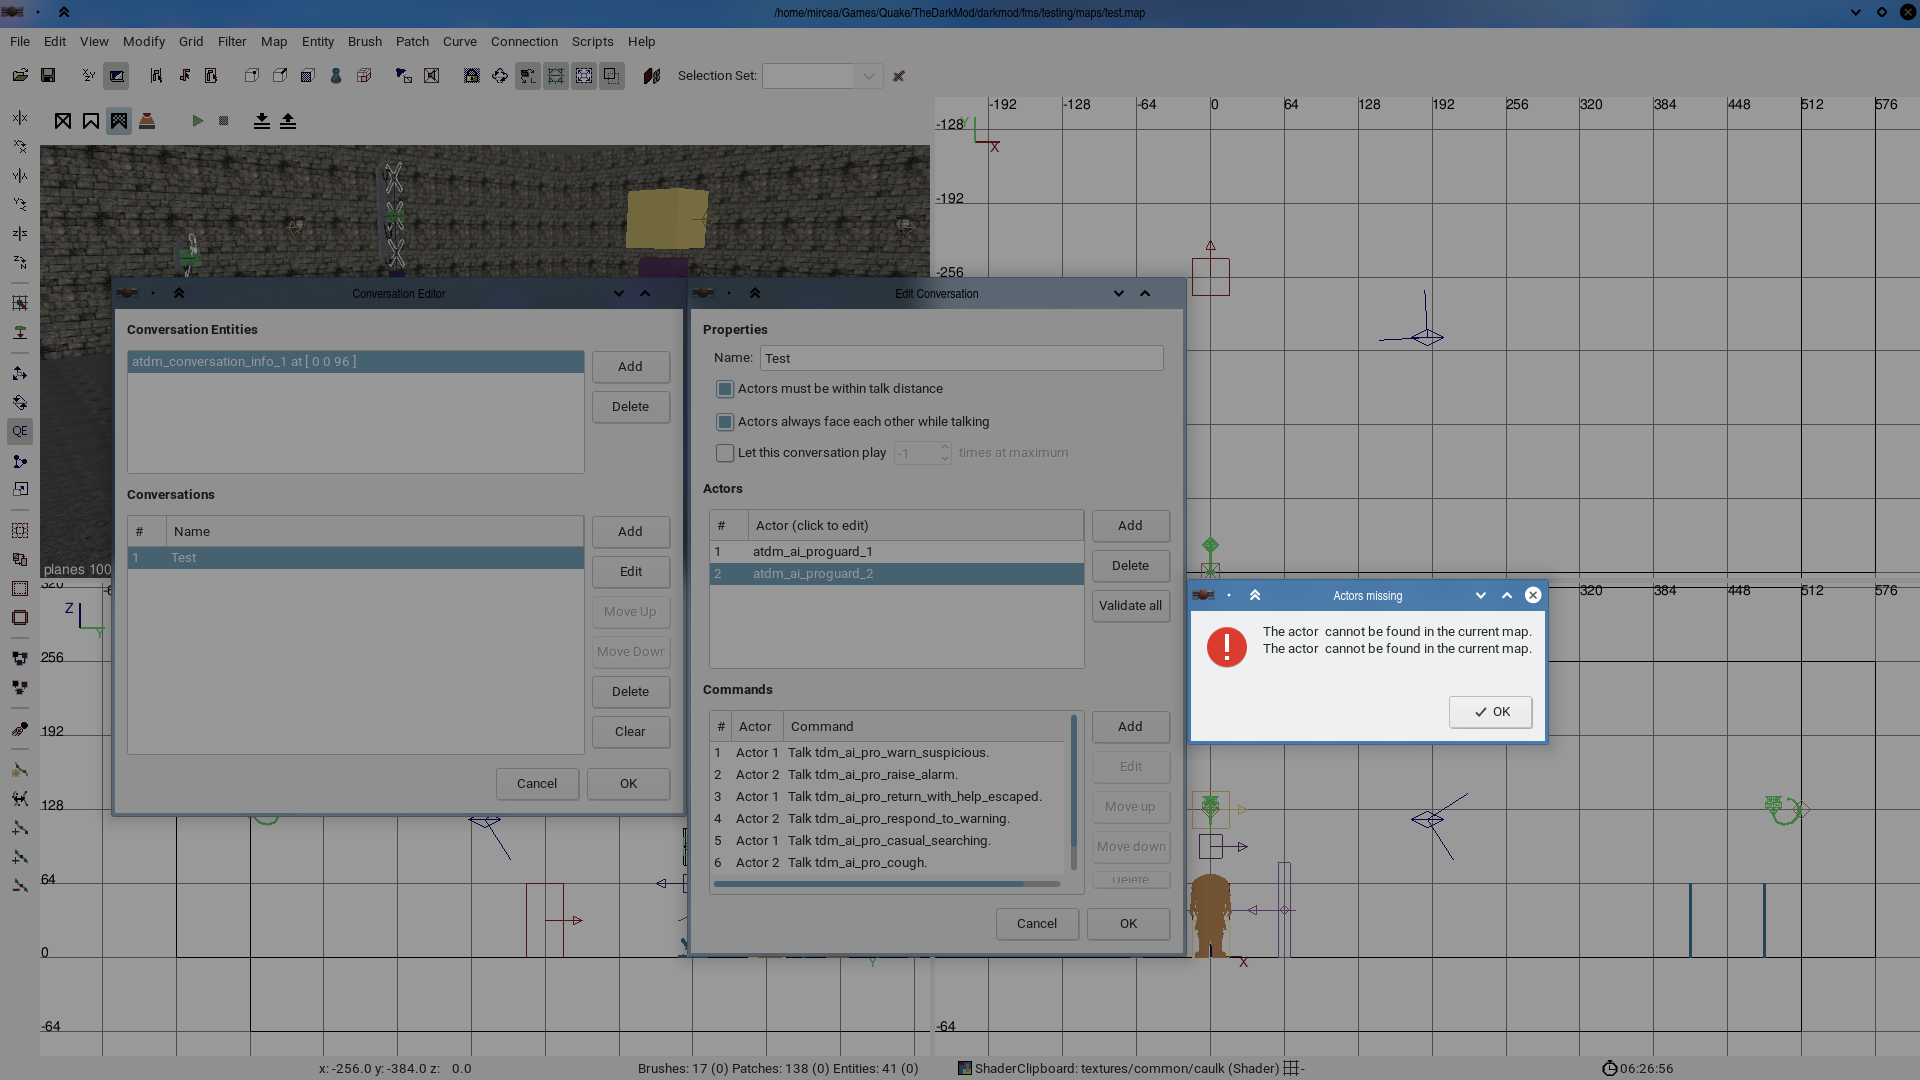Image resolution: width=1920 pixels, height=1080 pixels.
Task: Uncheck Actors always face each other
Action: 725,422
